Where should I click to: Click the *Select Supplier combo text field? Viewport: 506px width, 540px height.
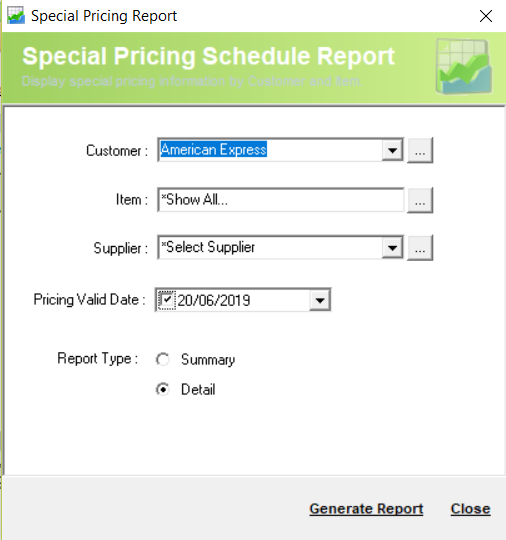pyautogui.click(x=270, y=248)
